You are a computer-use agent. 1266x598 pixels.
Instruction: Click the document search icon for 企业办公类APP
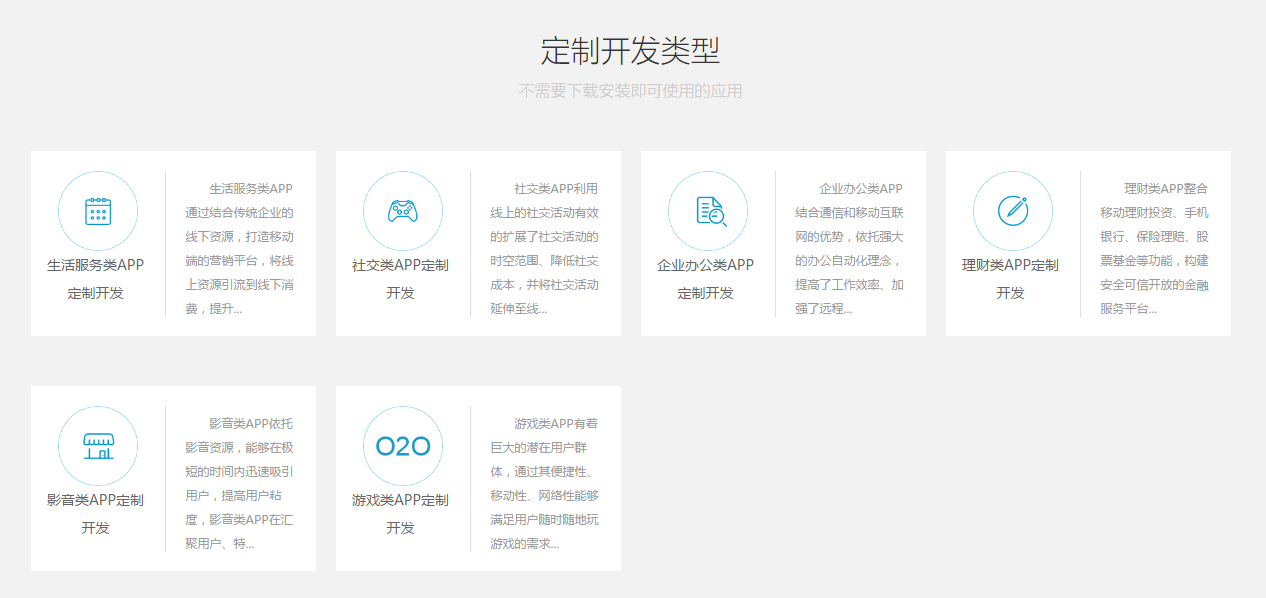(708, 211)
